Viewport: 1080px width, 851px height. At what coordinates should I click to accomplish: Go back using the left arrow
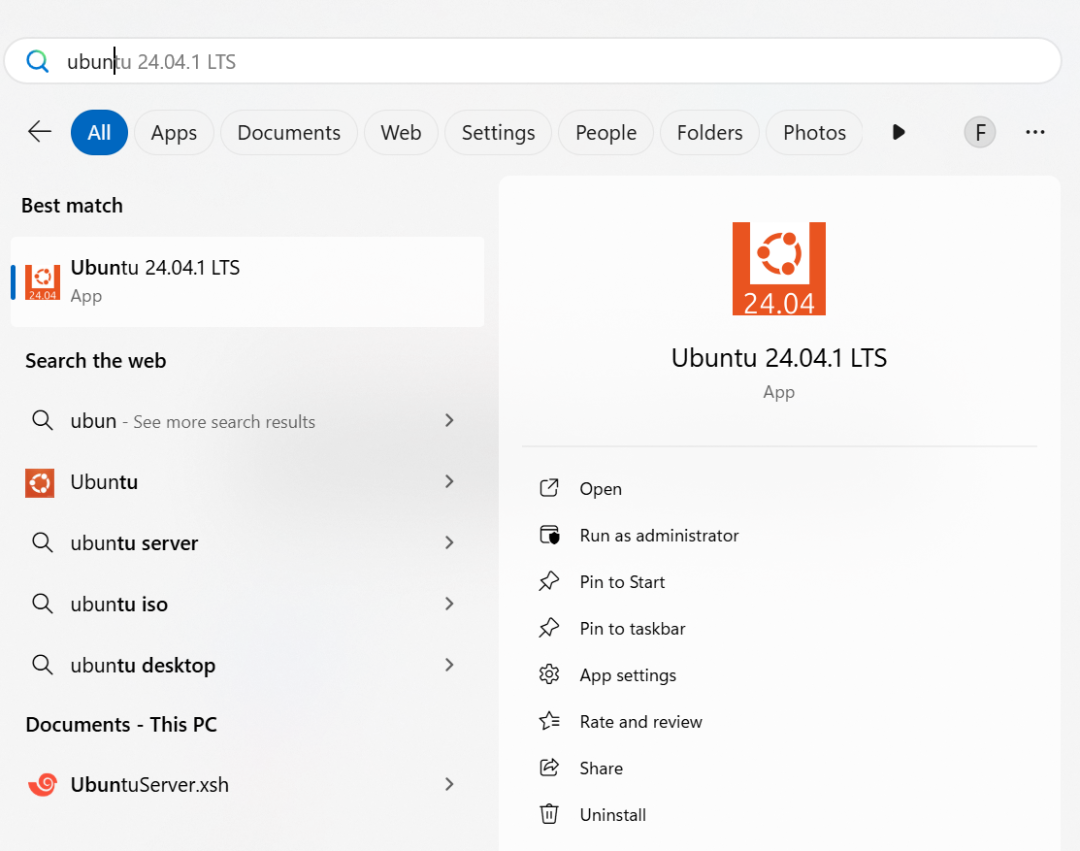[x=39, y=132]
